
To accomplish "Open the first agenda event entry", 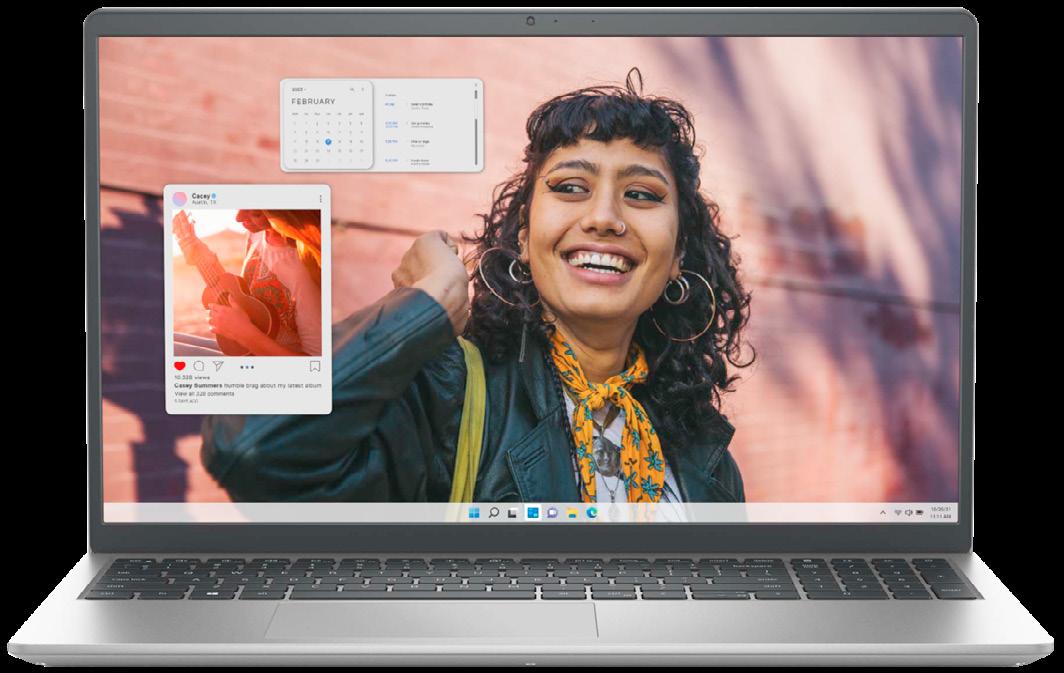I will 411,105.
